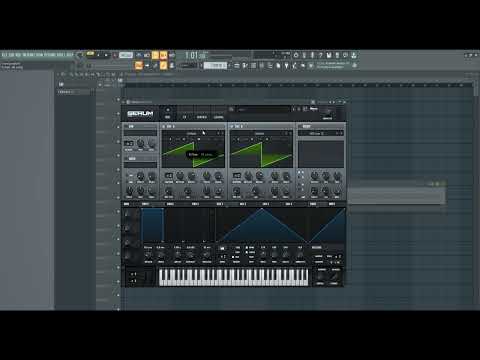This screenshot has height=360, width=480.
Task: Open the noise sample selector menu
Action: click(x=140, y=165)
